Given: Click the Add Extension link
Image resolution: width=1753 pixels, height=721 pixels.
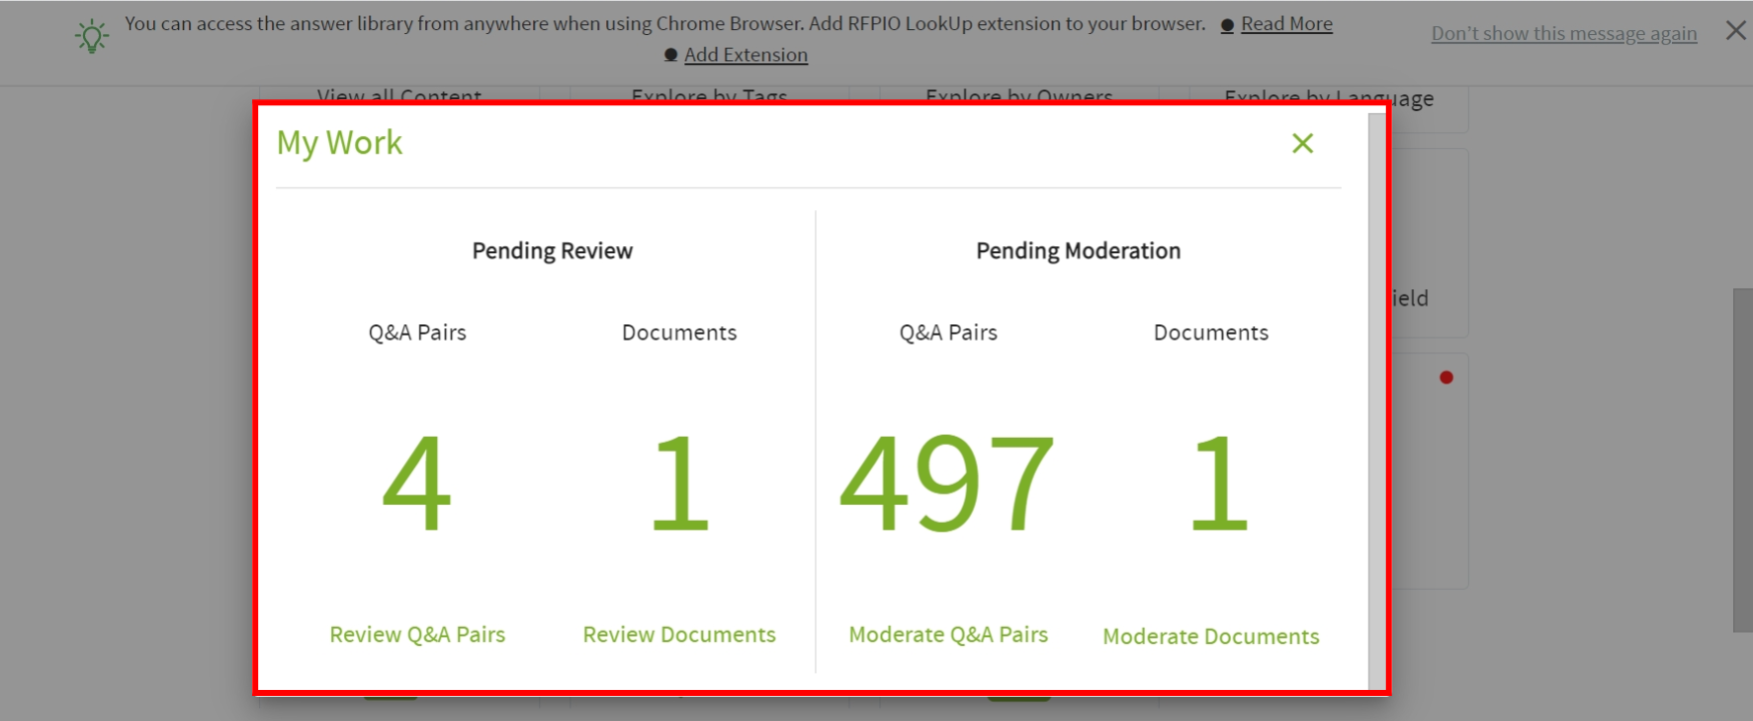Looking at the screenshot, I should click(745, 55).
